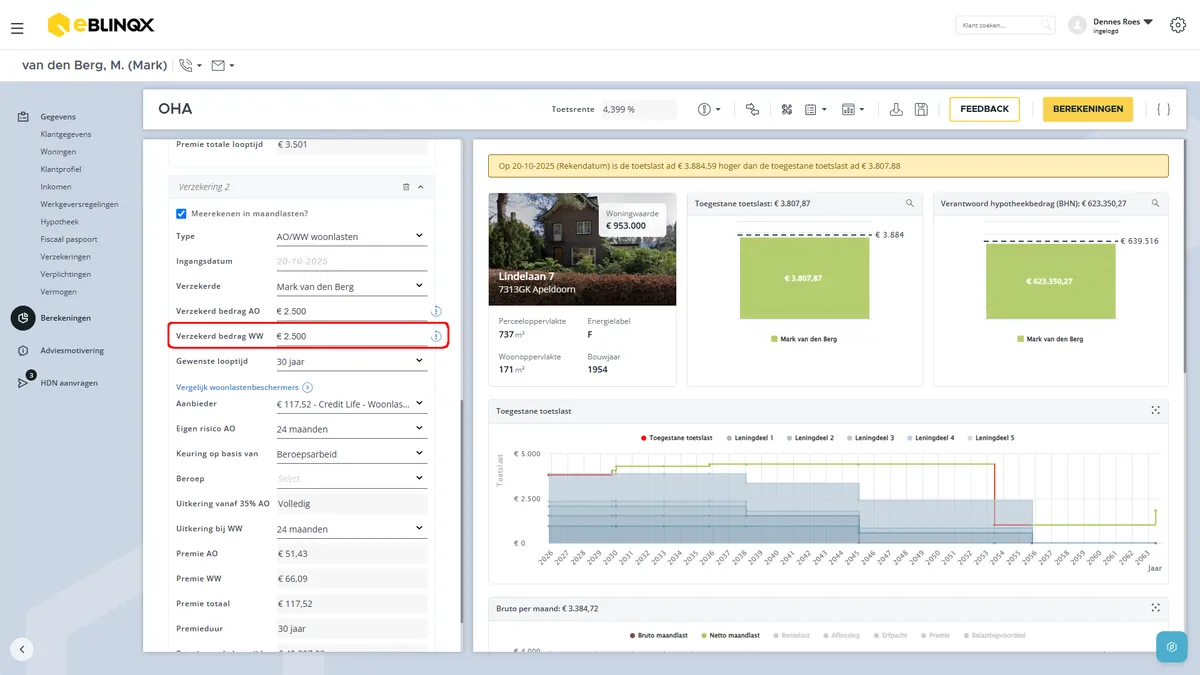The width and height of the screenshot is (1200, 675).
Task: Click the FEEDBACK button
Action: click(x=984, y=109)
